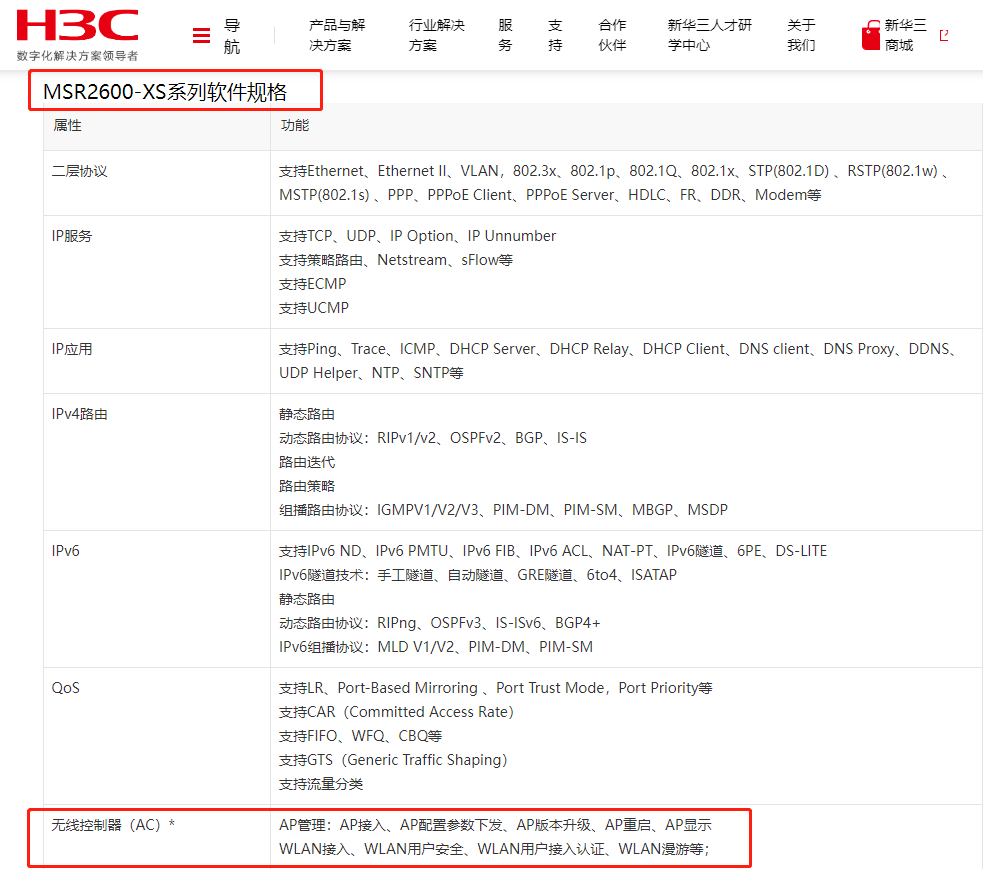Select the IP应用 row label
Viewport: 983px width, 869px height.
click(71, 349)
